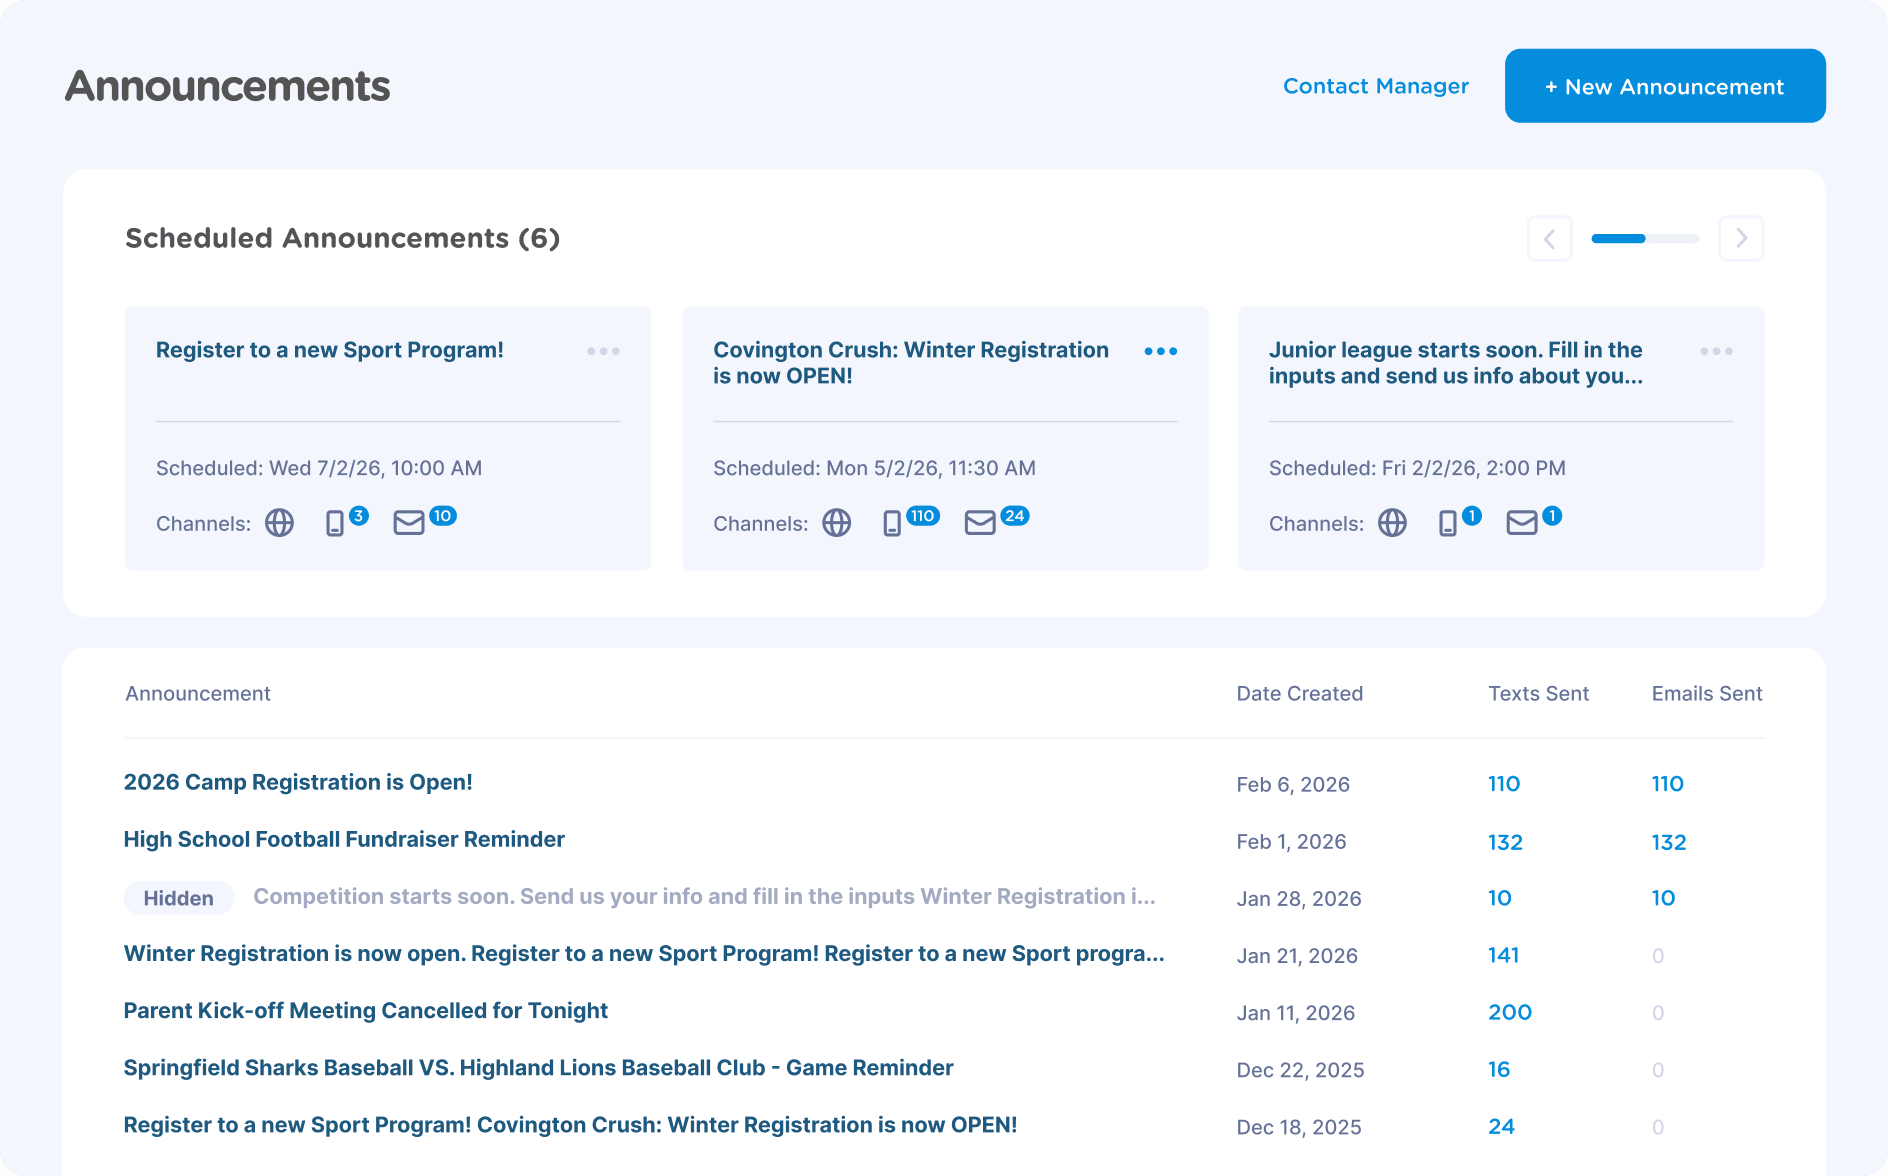Click text channel phone icon on Register to a new Sport Program card
This screenshot has height=1176, width=1888.
point(335,523)
